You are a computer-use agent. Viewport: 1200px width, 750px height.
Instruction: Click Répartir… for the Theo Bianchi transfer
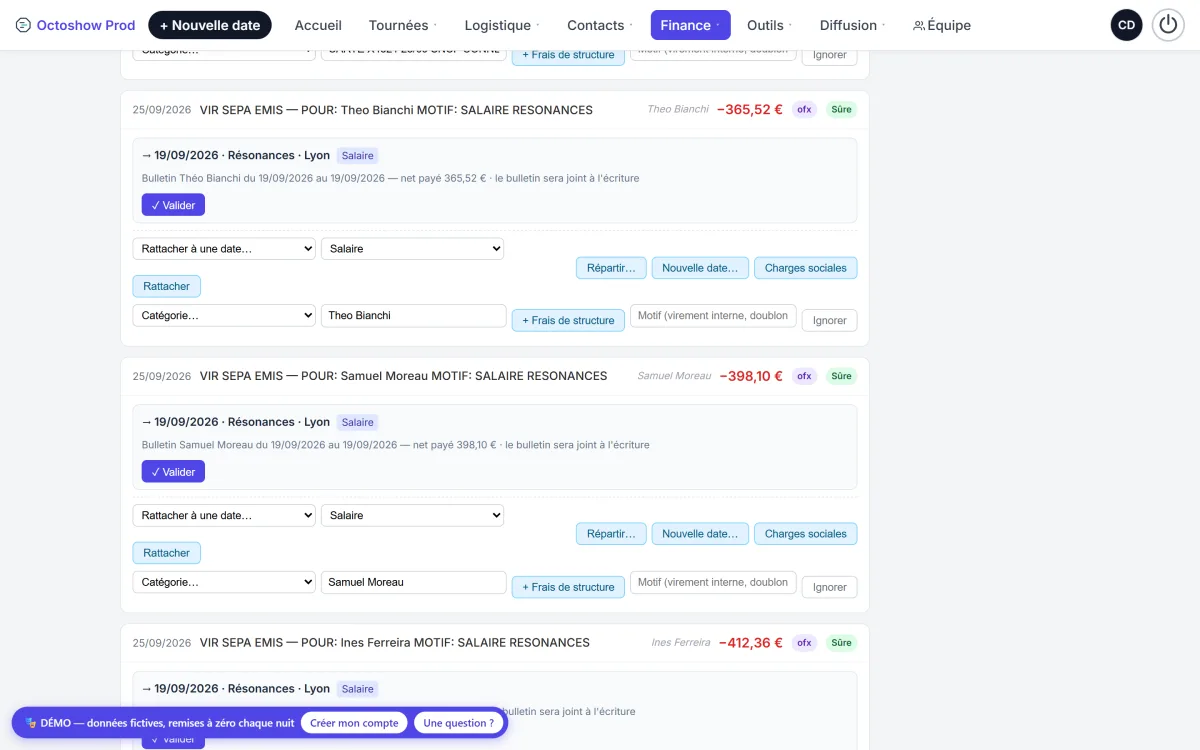pyautogui.click(x=611, y=268)
